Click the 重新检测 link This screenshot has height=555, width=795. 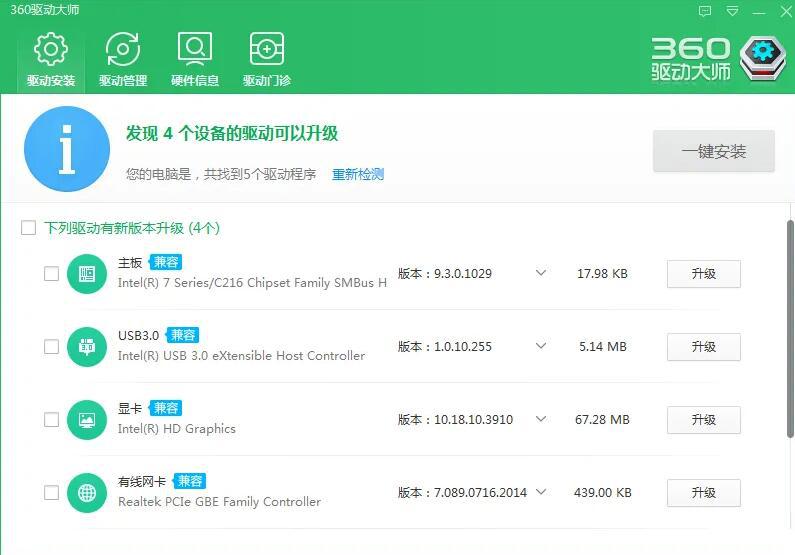358,174
